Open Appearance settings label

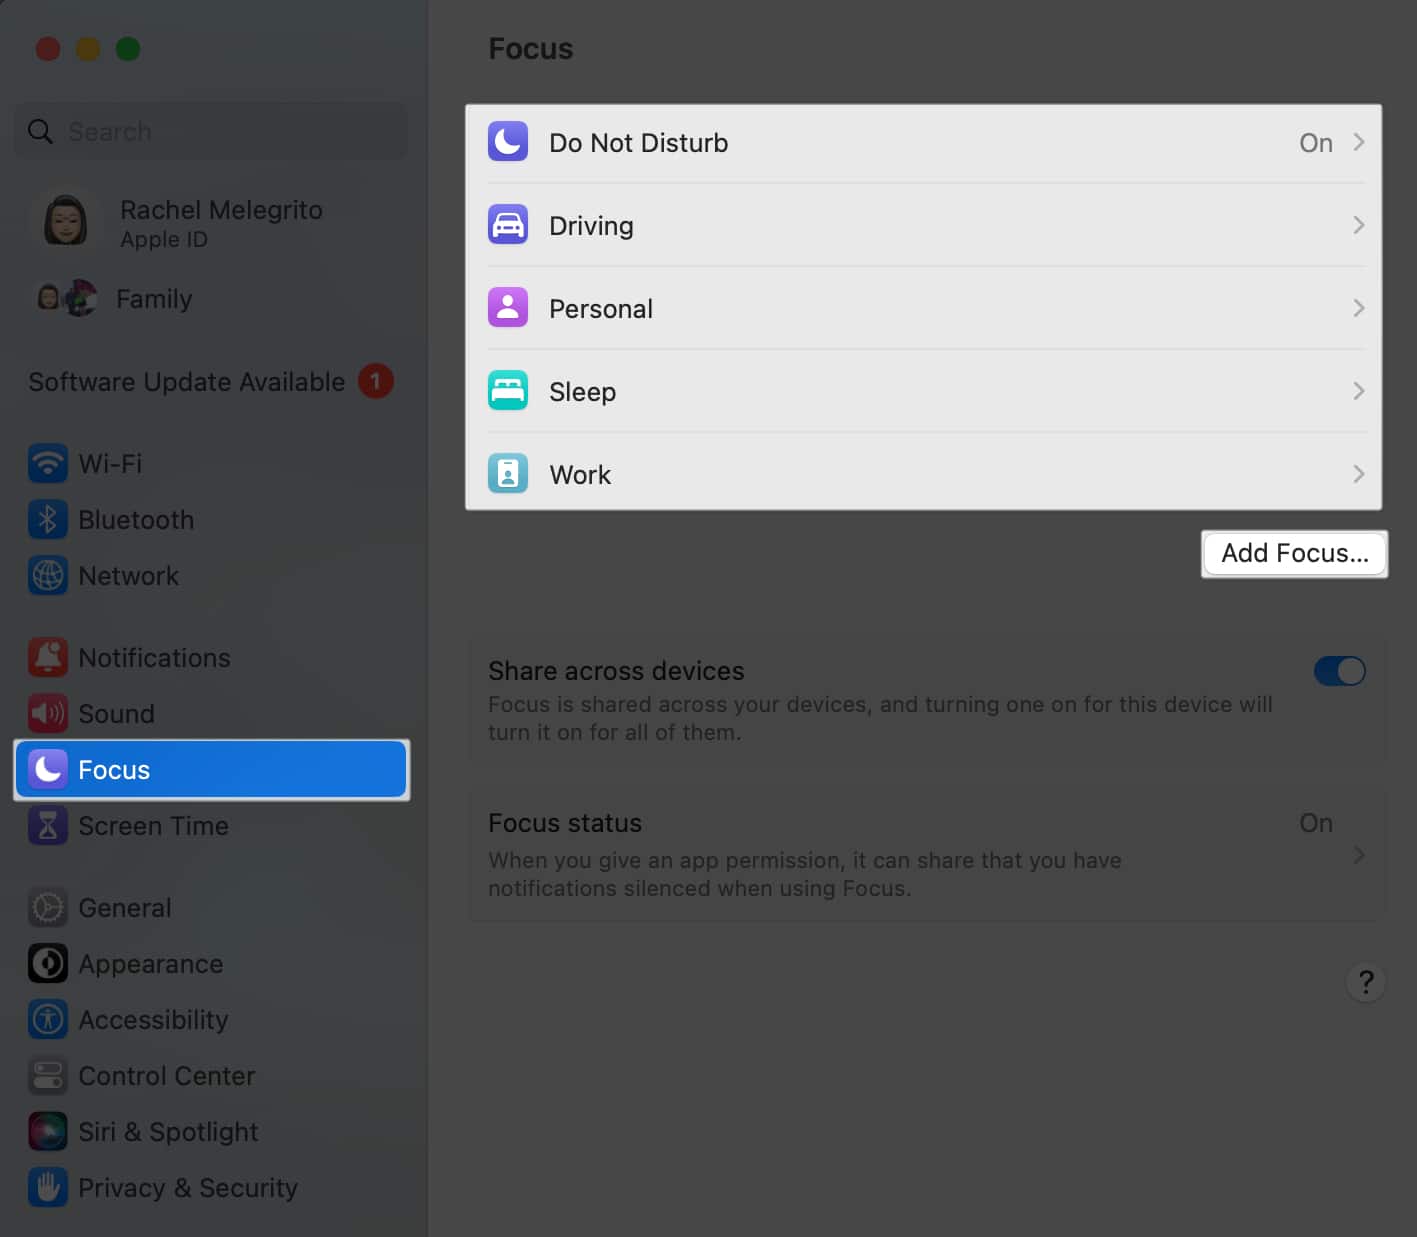[151, 964]
